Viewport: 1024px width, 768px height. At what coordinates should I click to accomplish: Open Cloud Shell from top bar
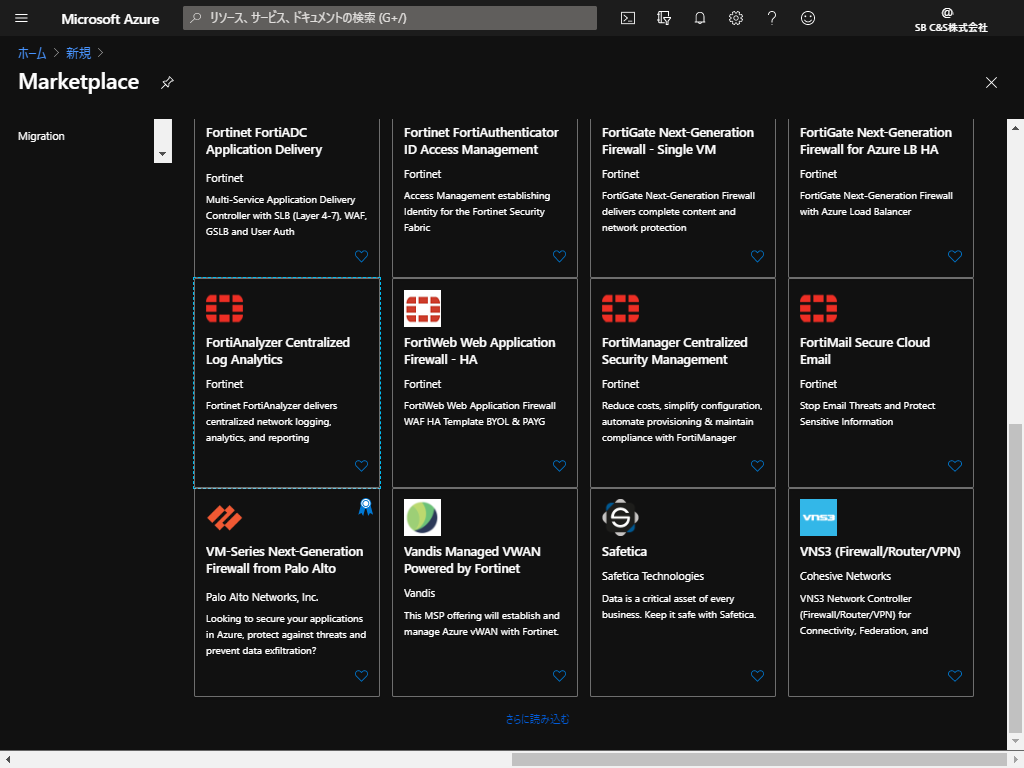pos(628,18)
